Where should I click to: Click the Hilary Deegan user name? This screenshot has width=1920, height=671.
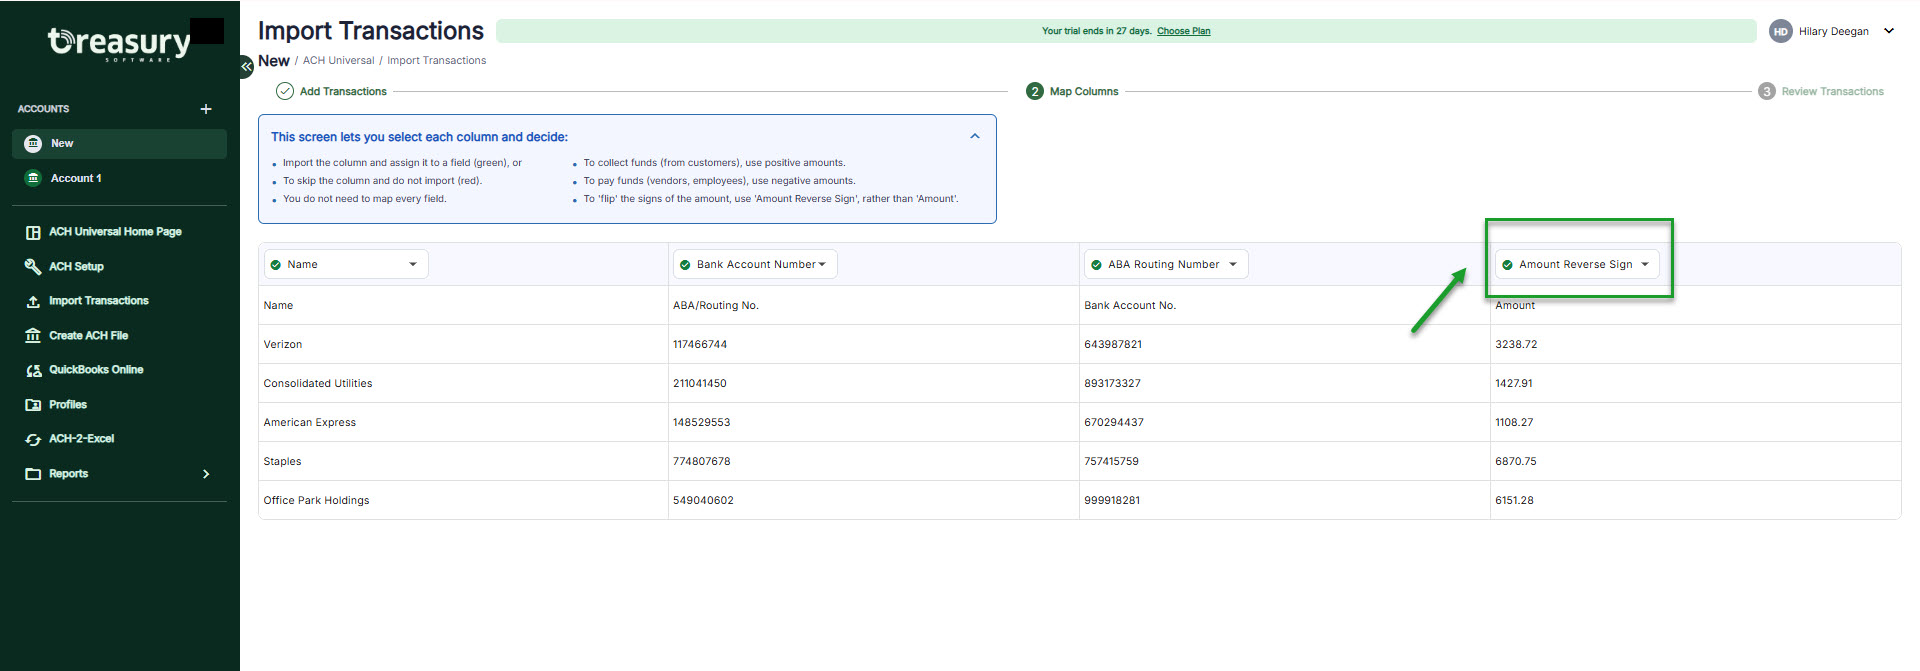[1833, 31]
